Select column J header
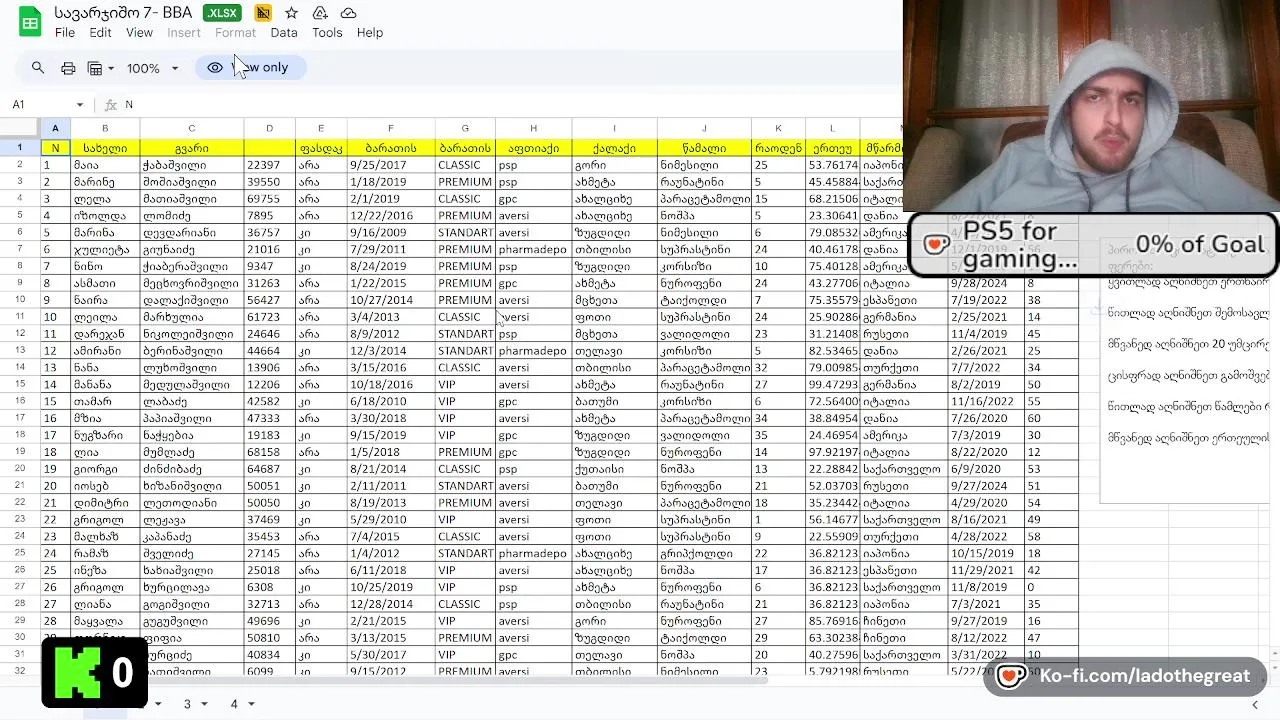The image size is (1280, 720). [x=704, y=128]
